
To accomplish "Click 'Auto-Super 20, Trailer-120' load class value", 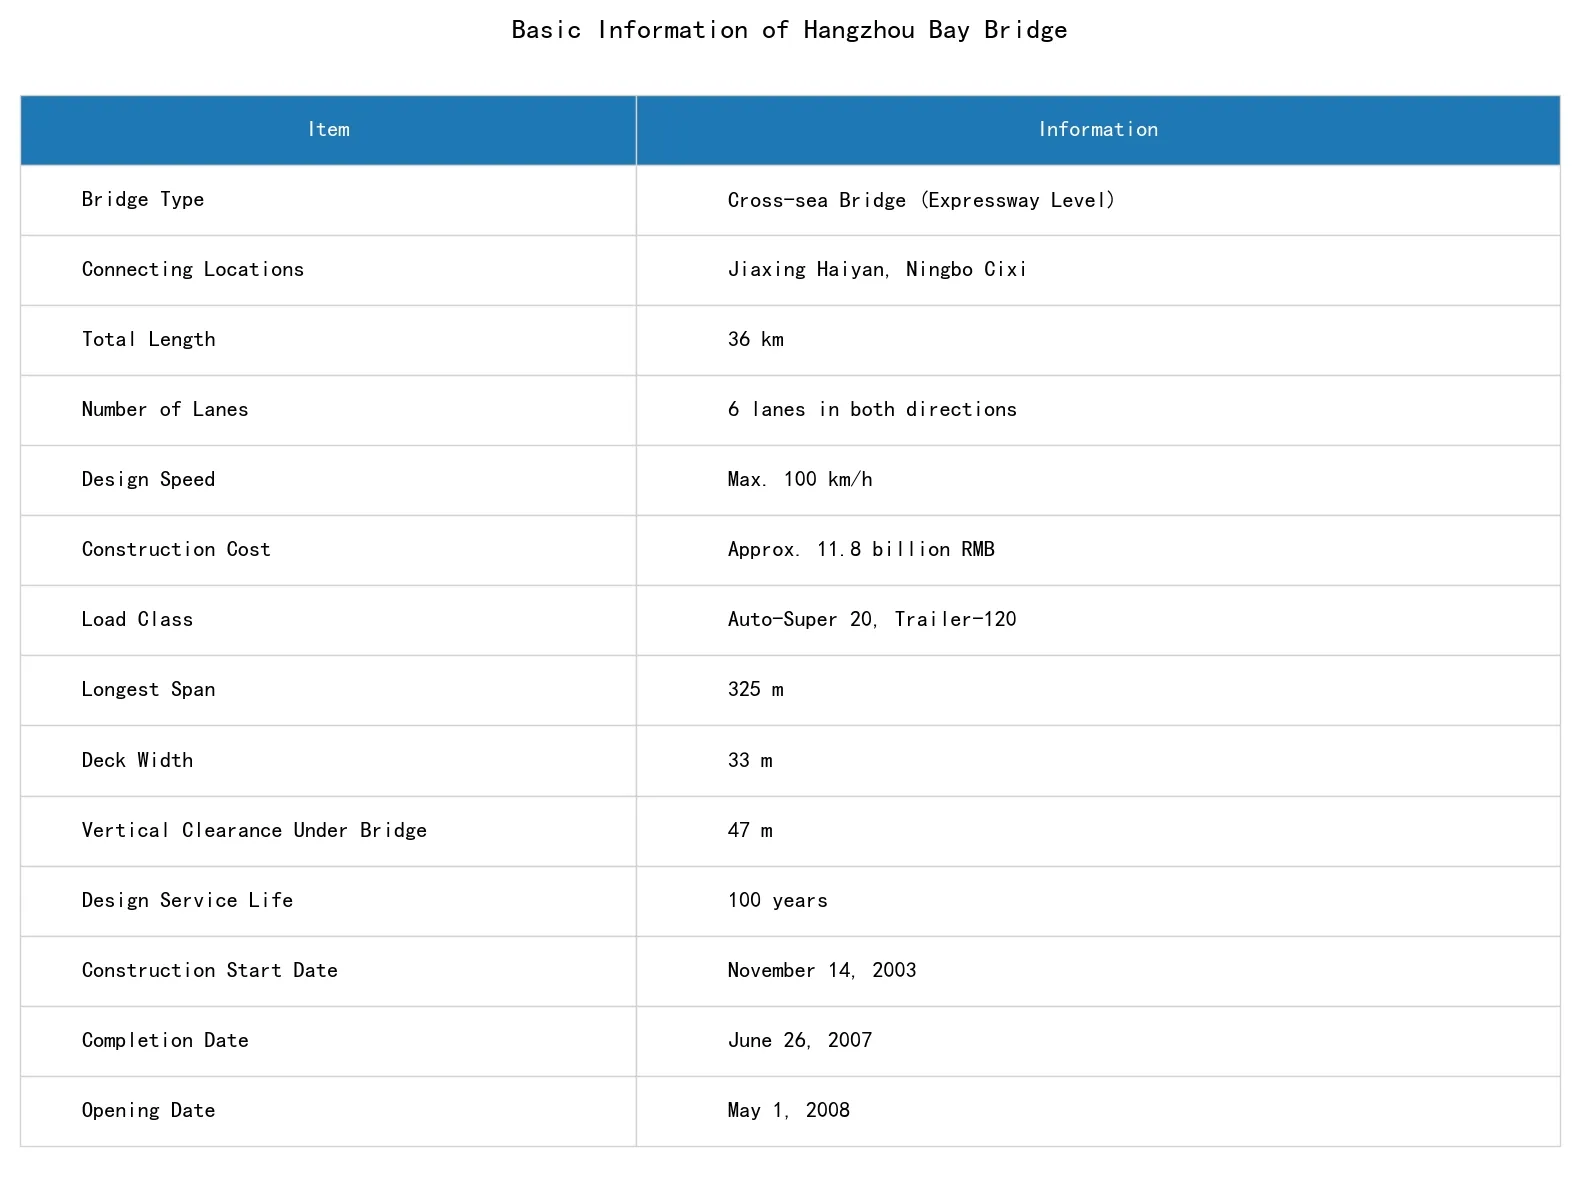I will pos(872,620).
